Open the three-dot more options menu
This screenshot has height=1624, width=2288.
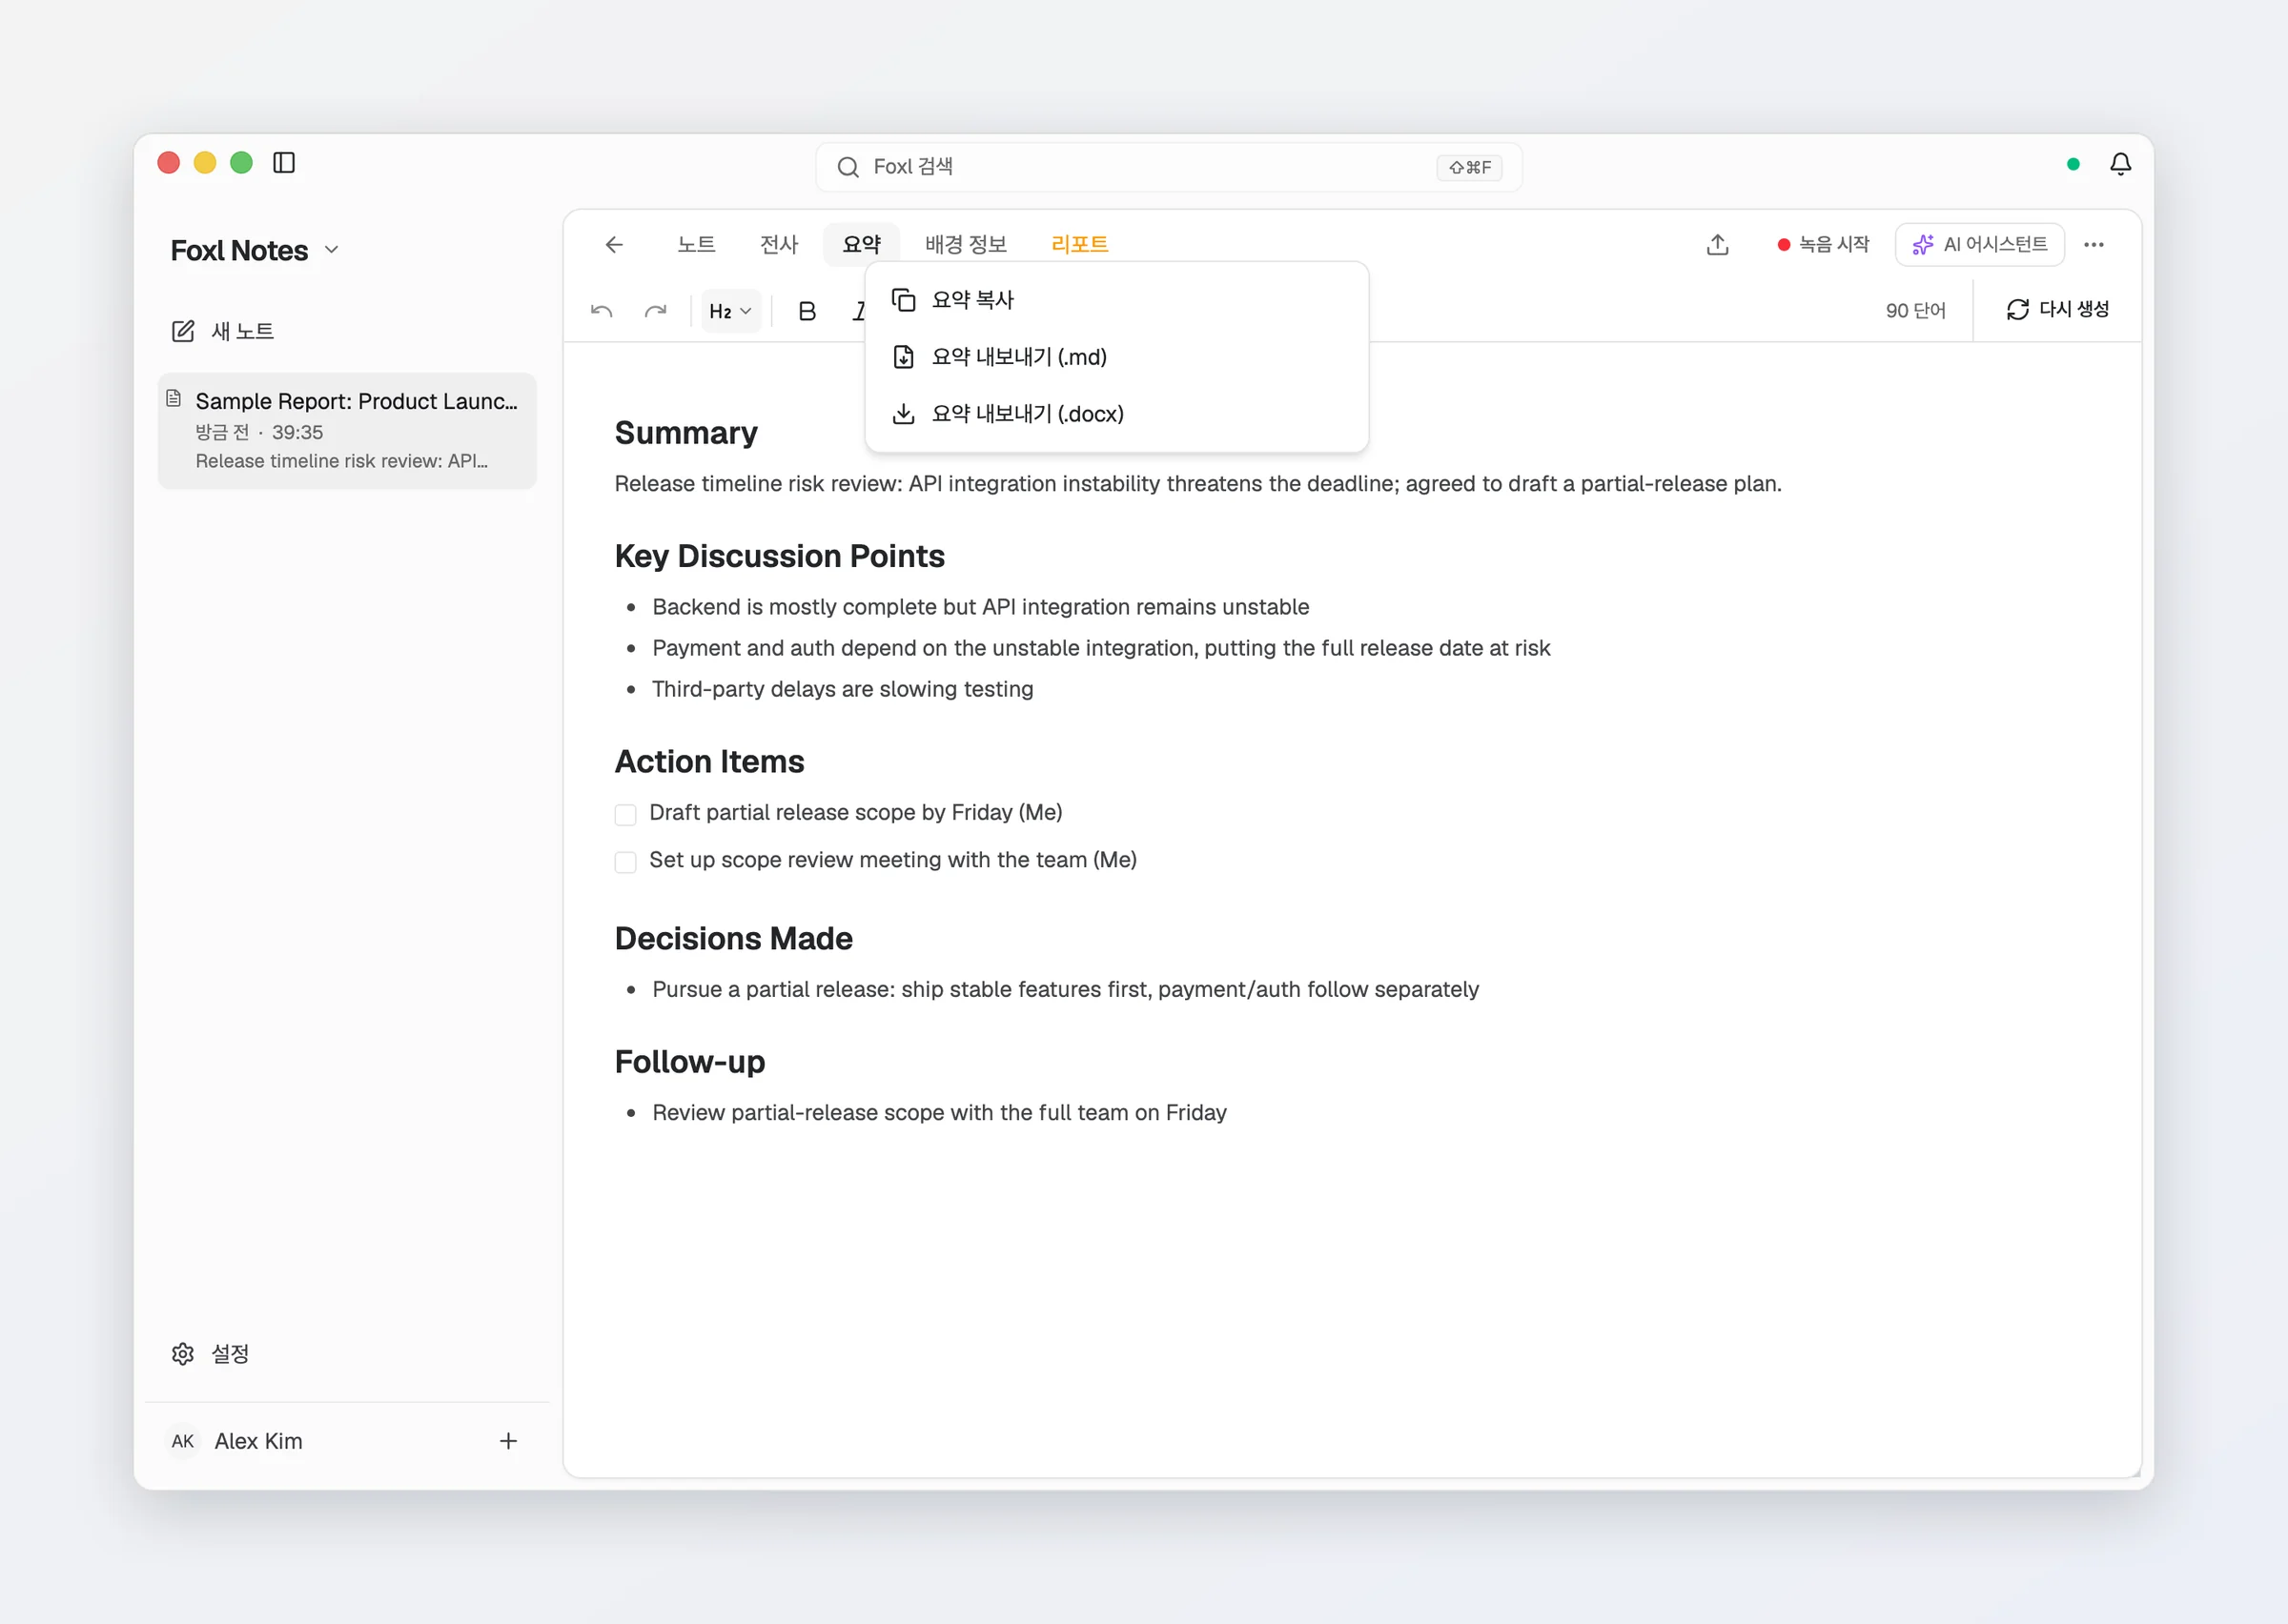pyautogui.click(x=2094, y=245)
